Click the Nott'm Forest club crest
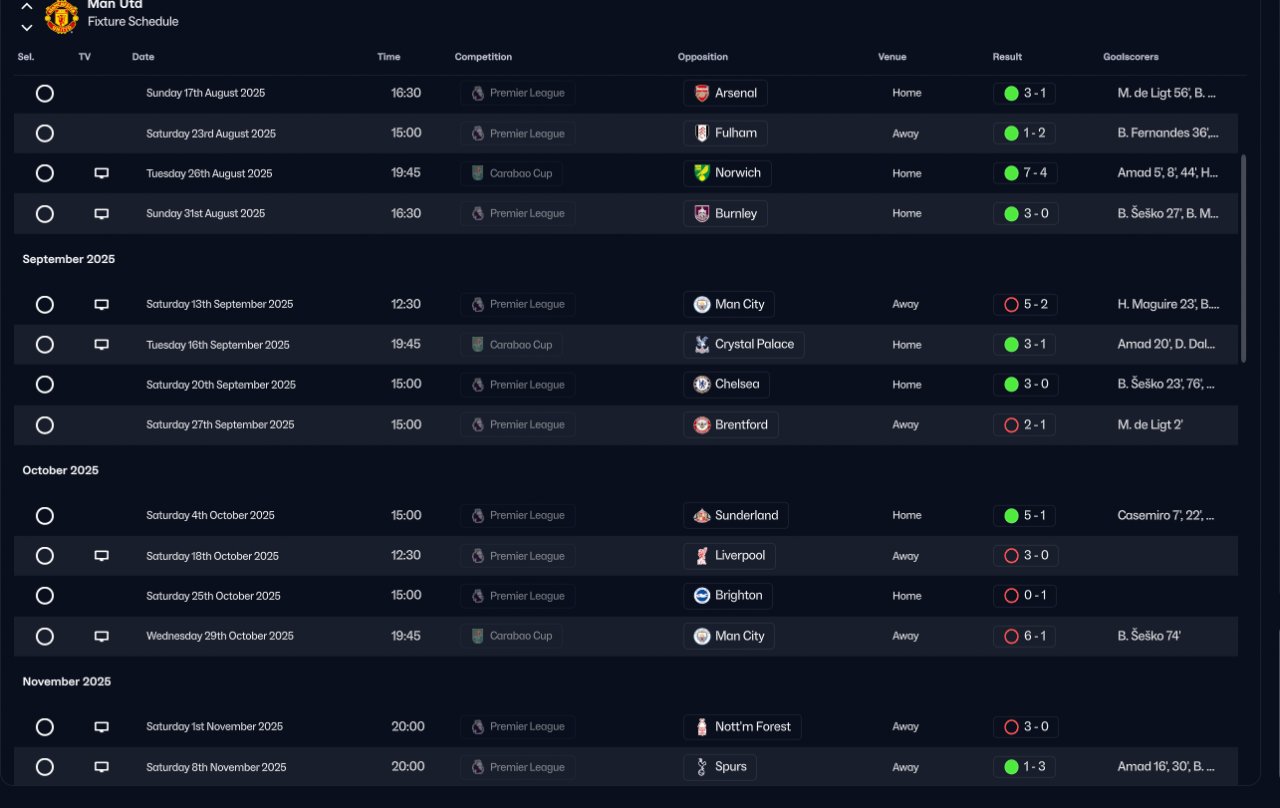 pos(702,727)
